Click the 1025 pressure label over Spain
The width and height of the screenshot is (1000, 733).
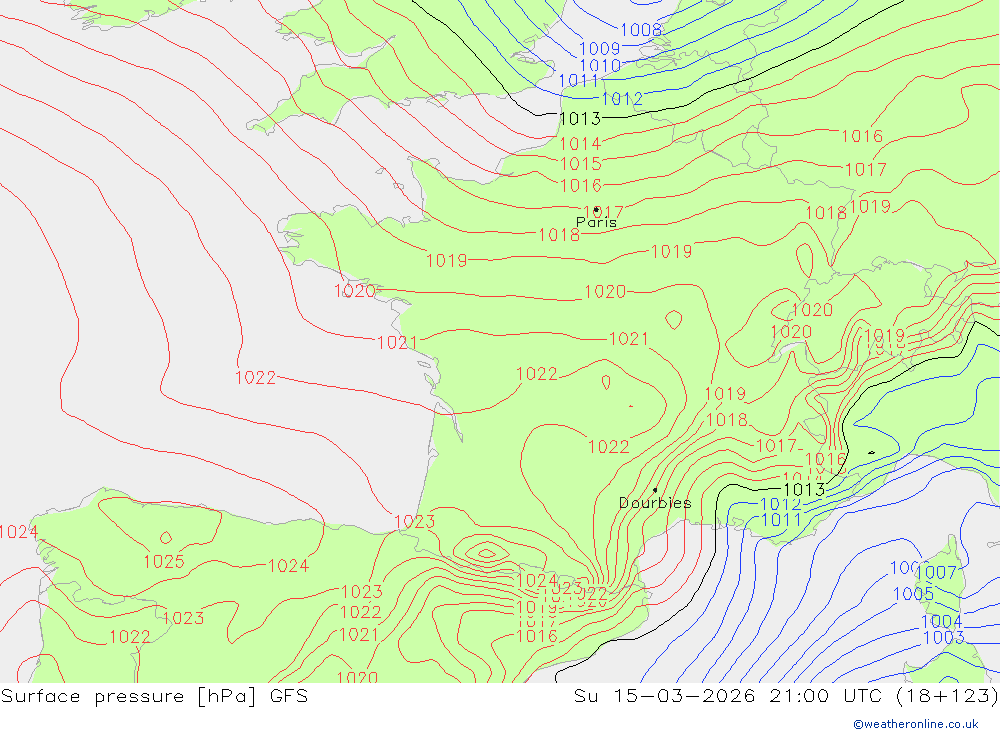164,561
